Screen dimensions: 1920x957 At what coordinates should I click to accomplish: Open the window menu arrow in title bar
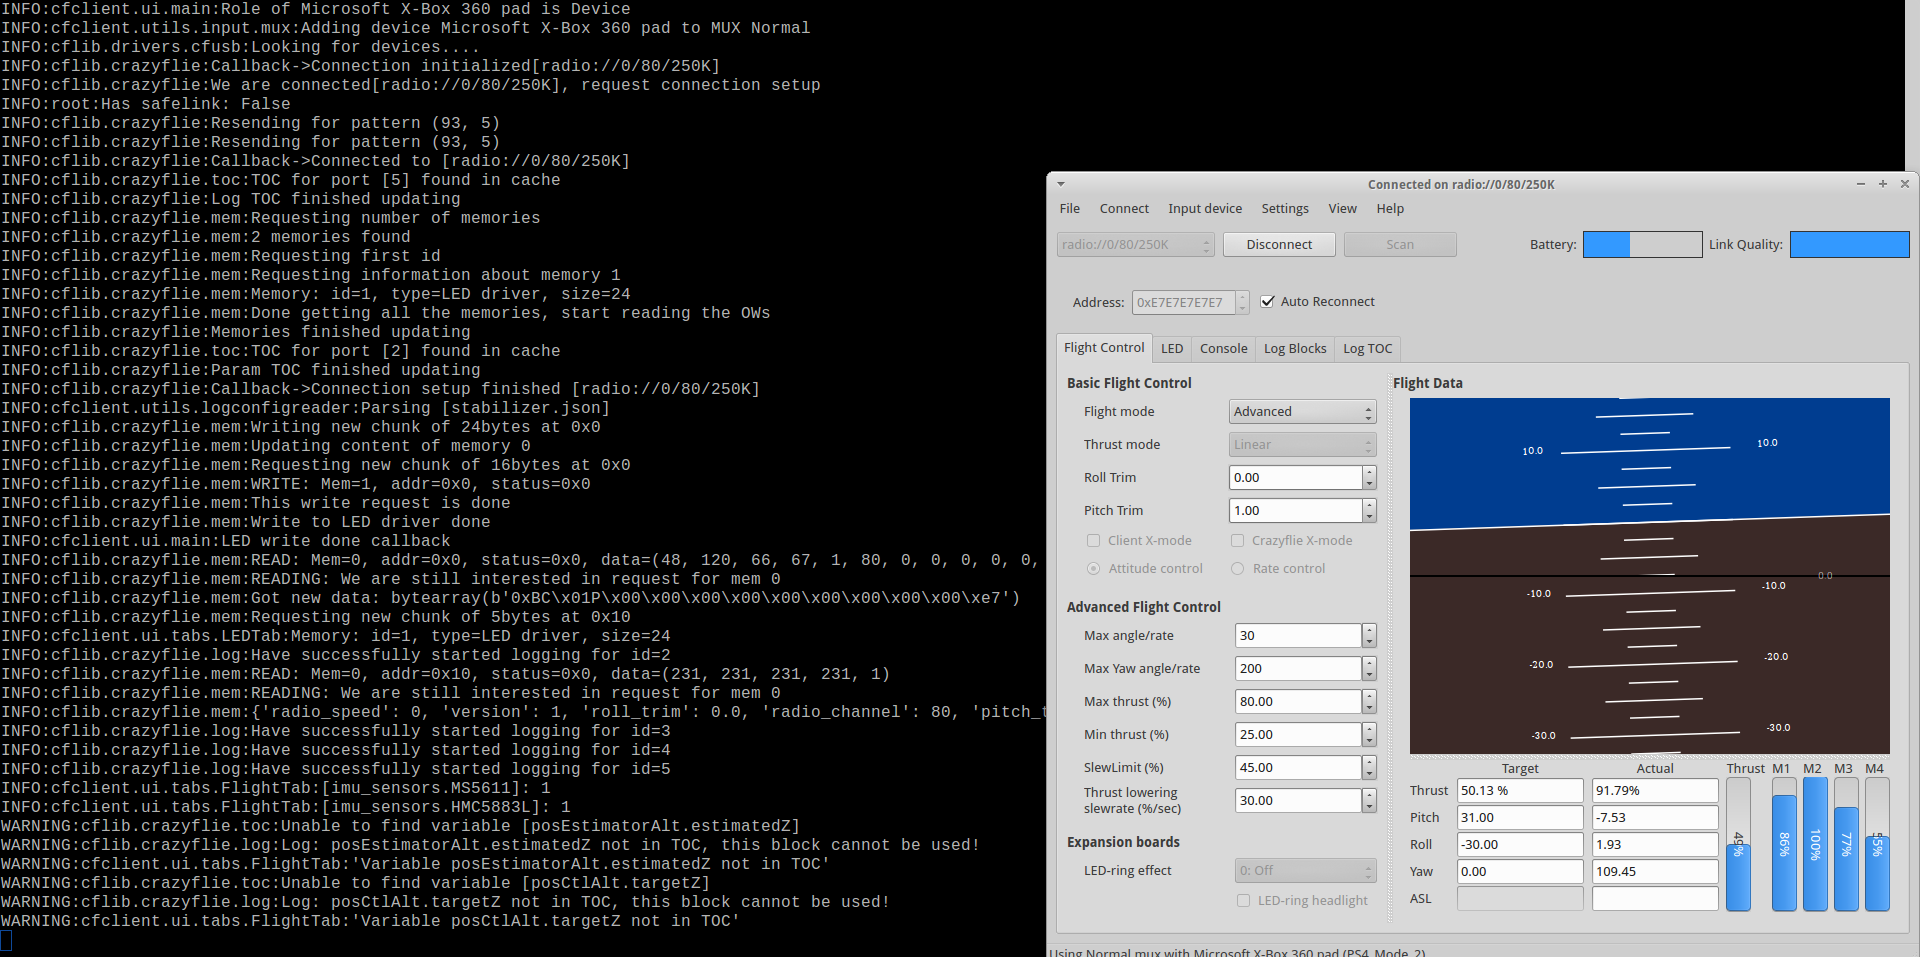pos(1061,184)
